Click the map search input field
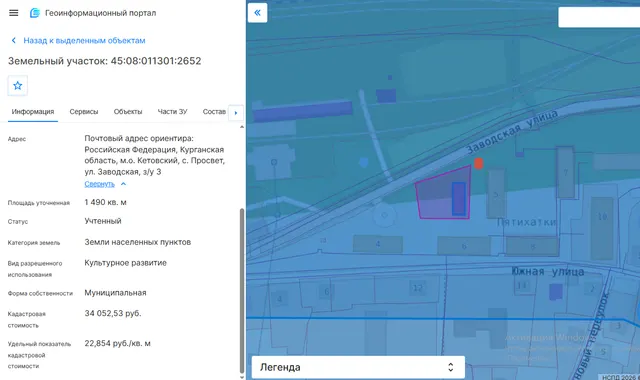 coord(599,17)
